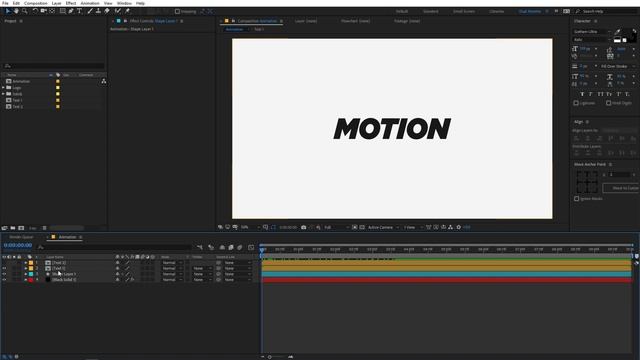Select the Hand tool
640x360 pixels.
[16, 11]
